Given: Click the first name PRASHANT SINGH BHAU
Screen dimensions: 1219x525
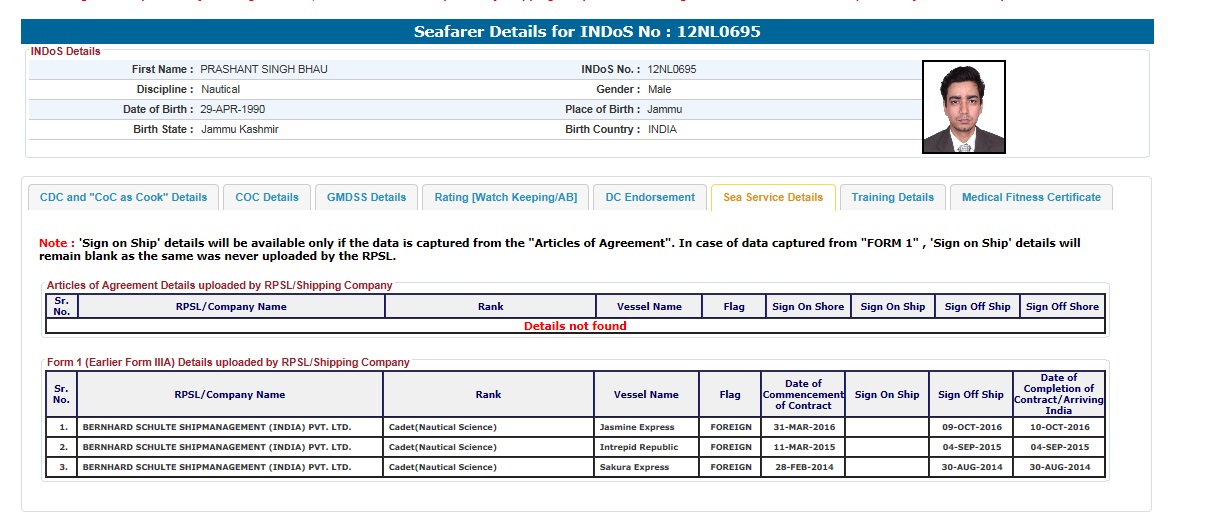Looking at the screenshot, I should click(x=264, y=70).
